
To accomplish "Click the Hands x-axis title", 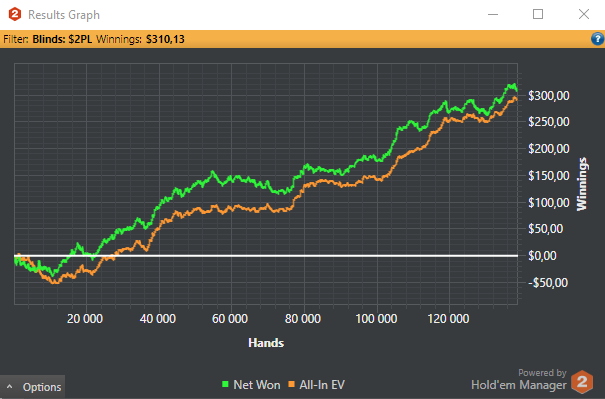I will (x=266, y=343).
